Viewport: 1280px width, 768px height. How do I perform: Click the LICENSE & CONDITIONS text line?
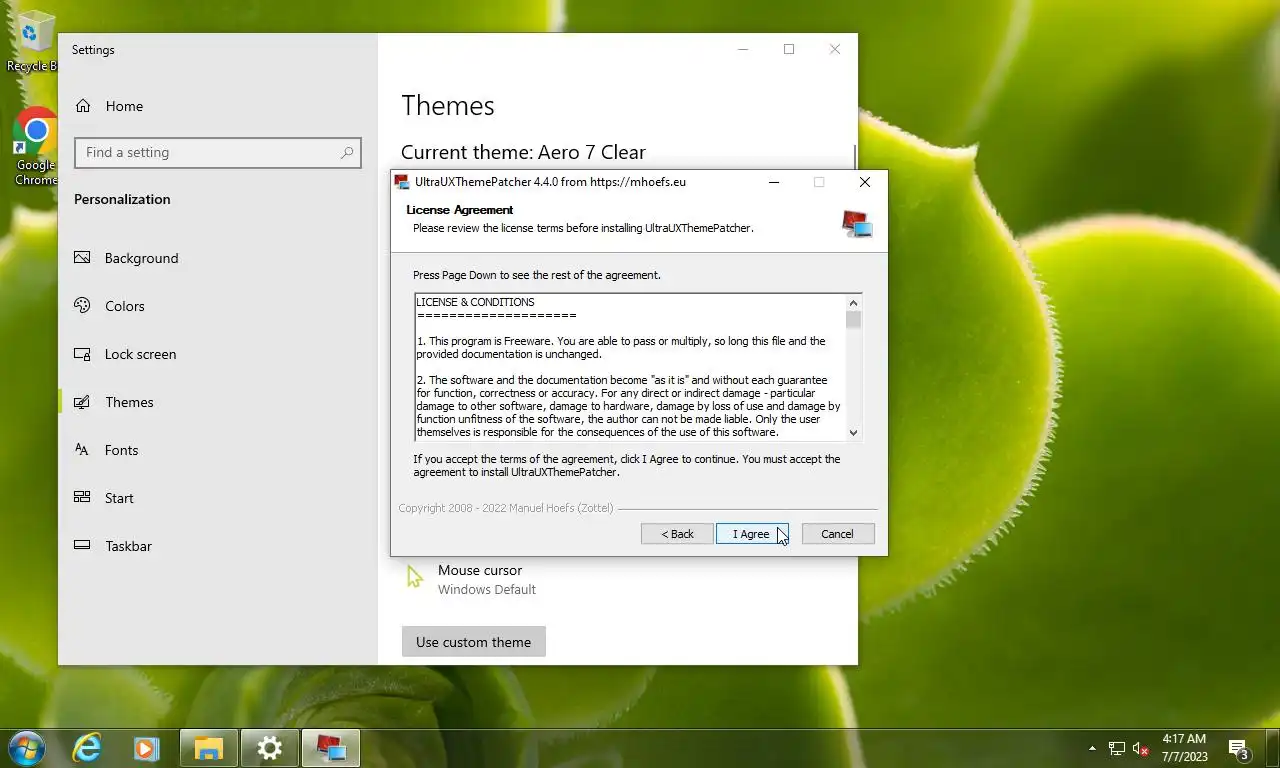(x=475, y=302)
